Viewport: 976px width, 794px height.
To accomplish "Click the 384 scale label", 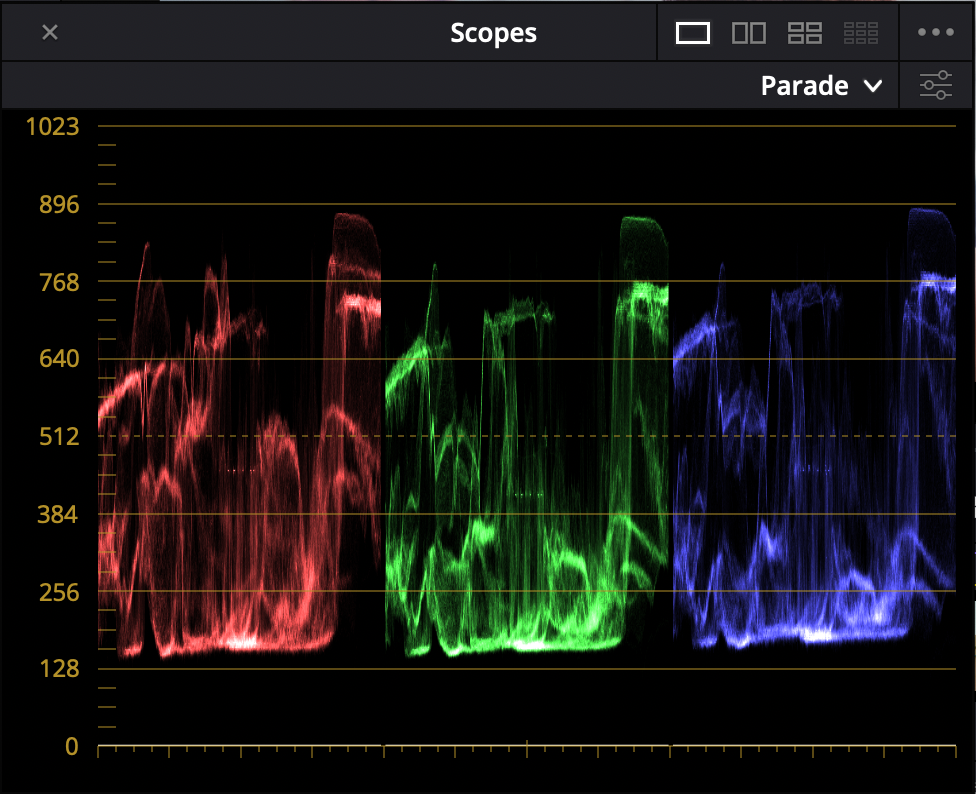I will pyautogui.click(x=58, y=514).
